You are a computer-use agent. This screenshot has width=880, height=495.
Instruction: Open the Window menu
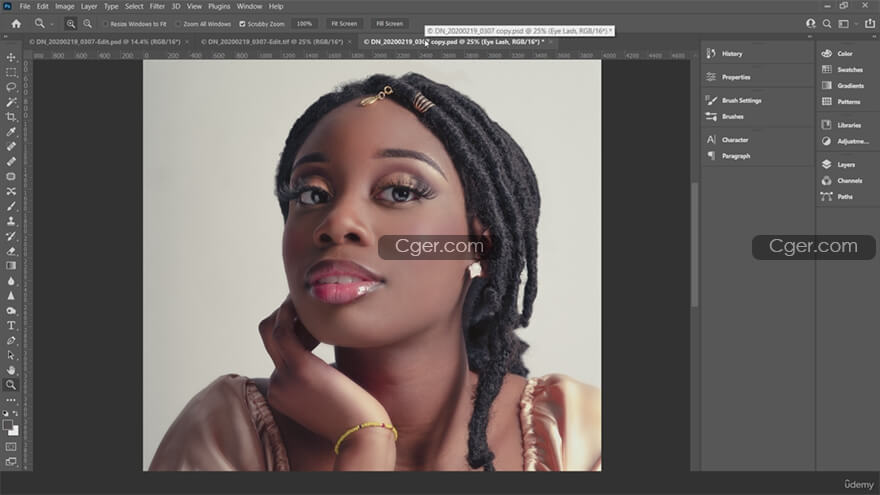249,6
